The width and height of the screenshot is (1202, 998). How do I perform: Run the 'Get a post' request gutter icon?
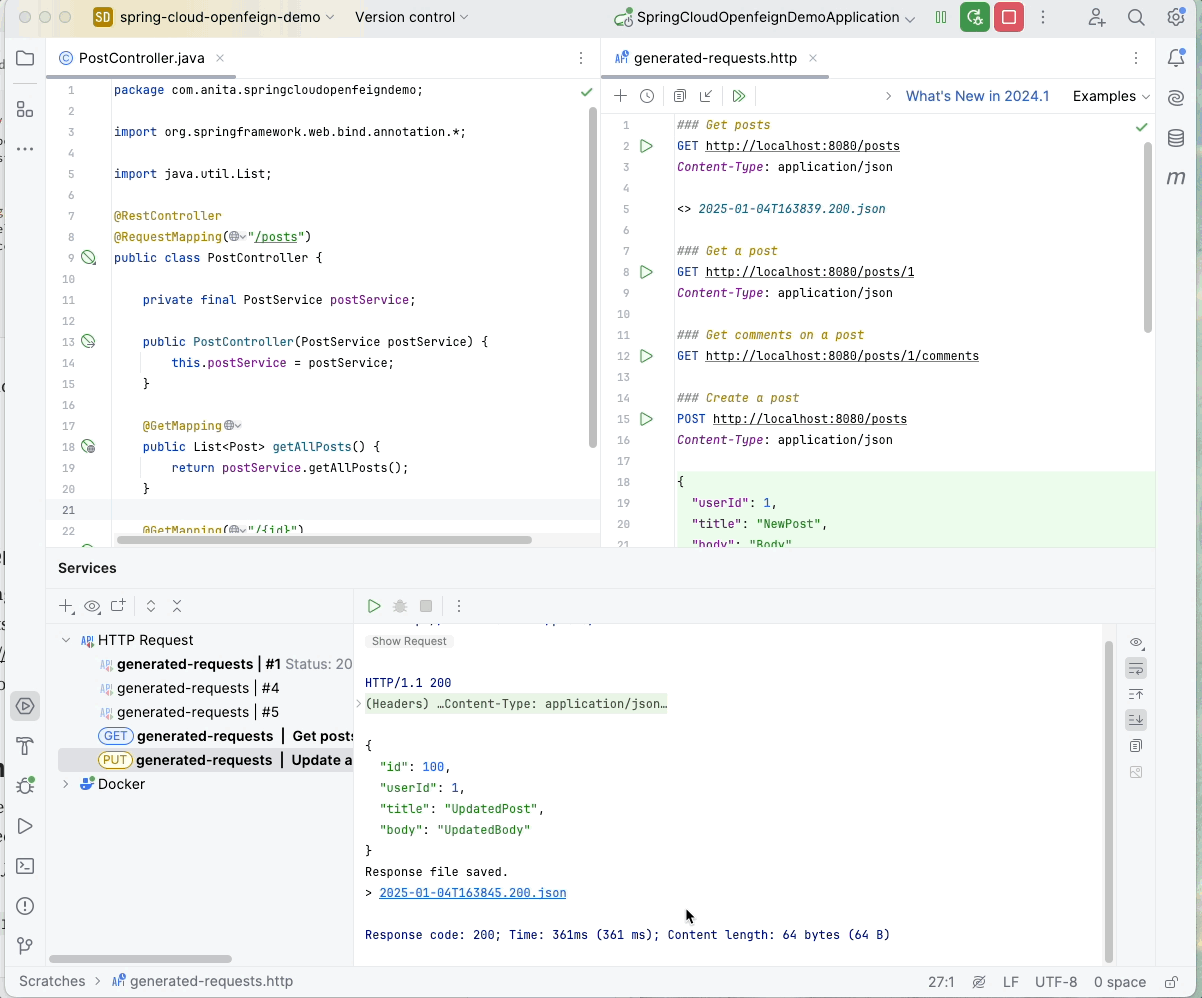pos(646,272)
